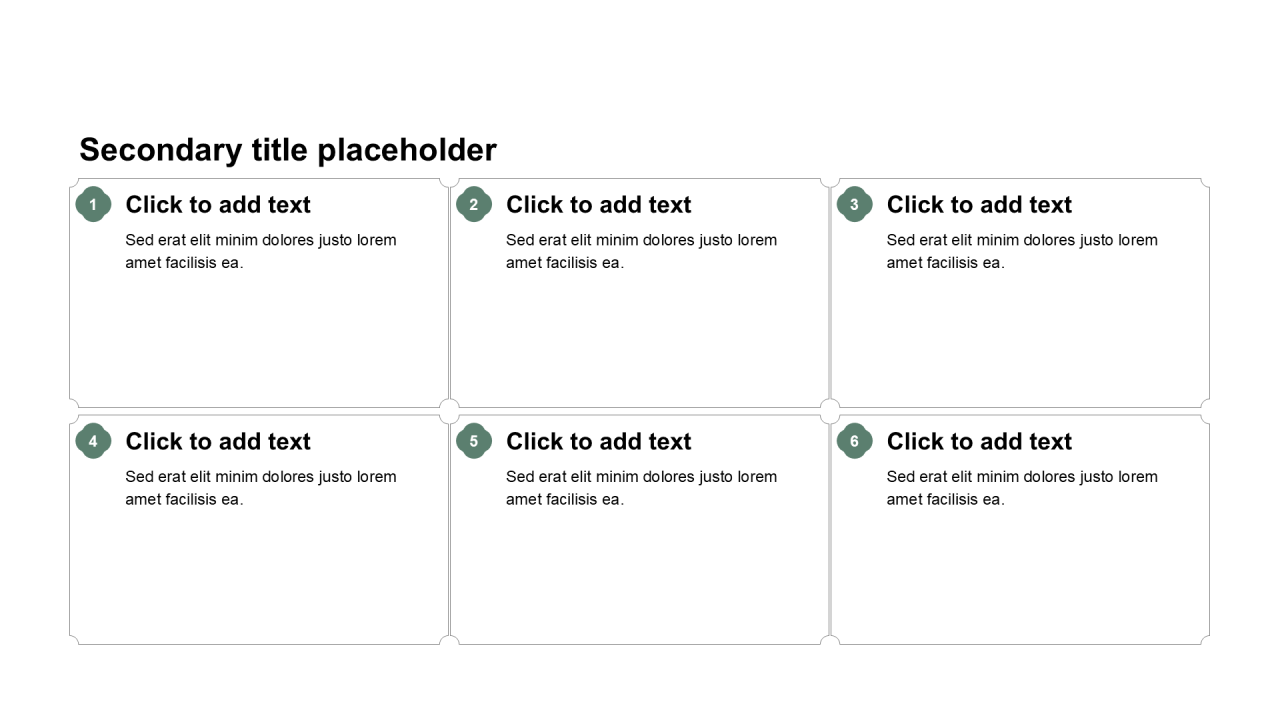This screenshot has height=720, width=1280.
Task: Select the 'Sed erat elit' paragraph in card 6
Action: click(x=1022, y=488)
